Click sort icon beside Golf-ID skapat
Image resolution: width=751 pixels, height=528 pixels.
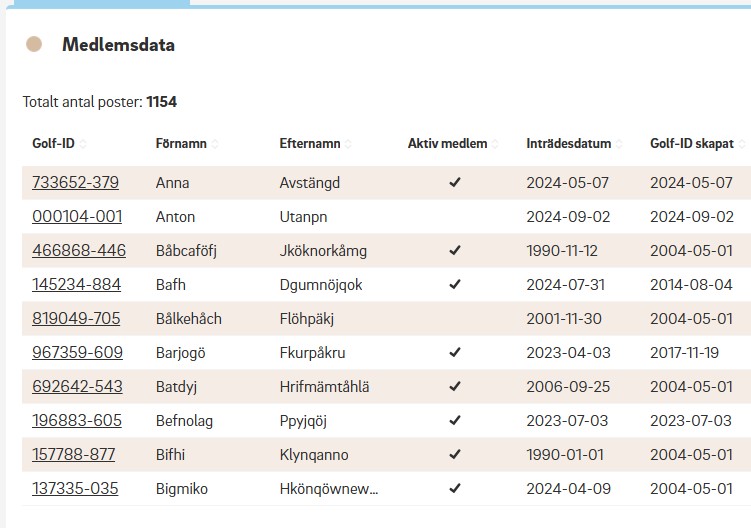point(742,144)
